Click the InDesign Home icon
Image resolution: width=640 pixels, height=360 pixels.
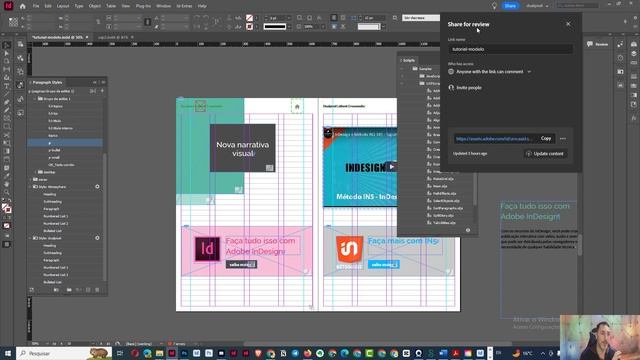[22, 6]
